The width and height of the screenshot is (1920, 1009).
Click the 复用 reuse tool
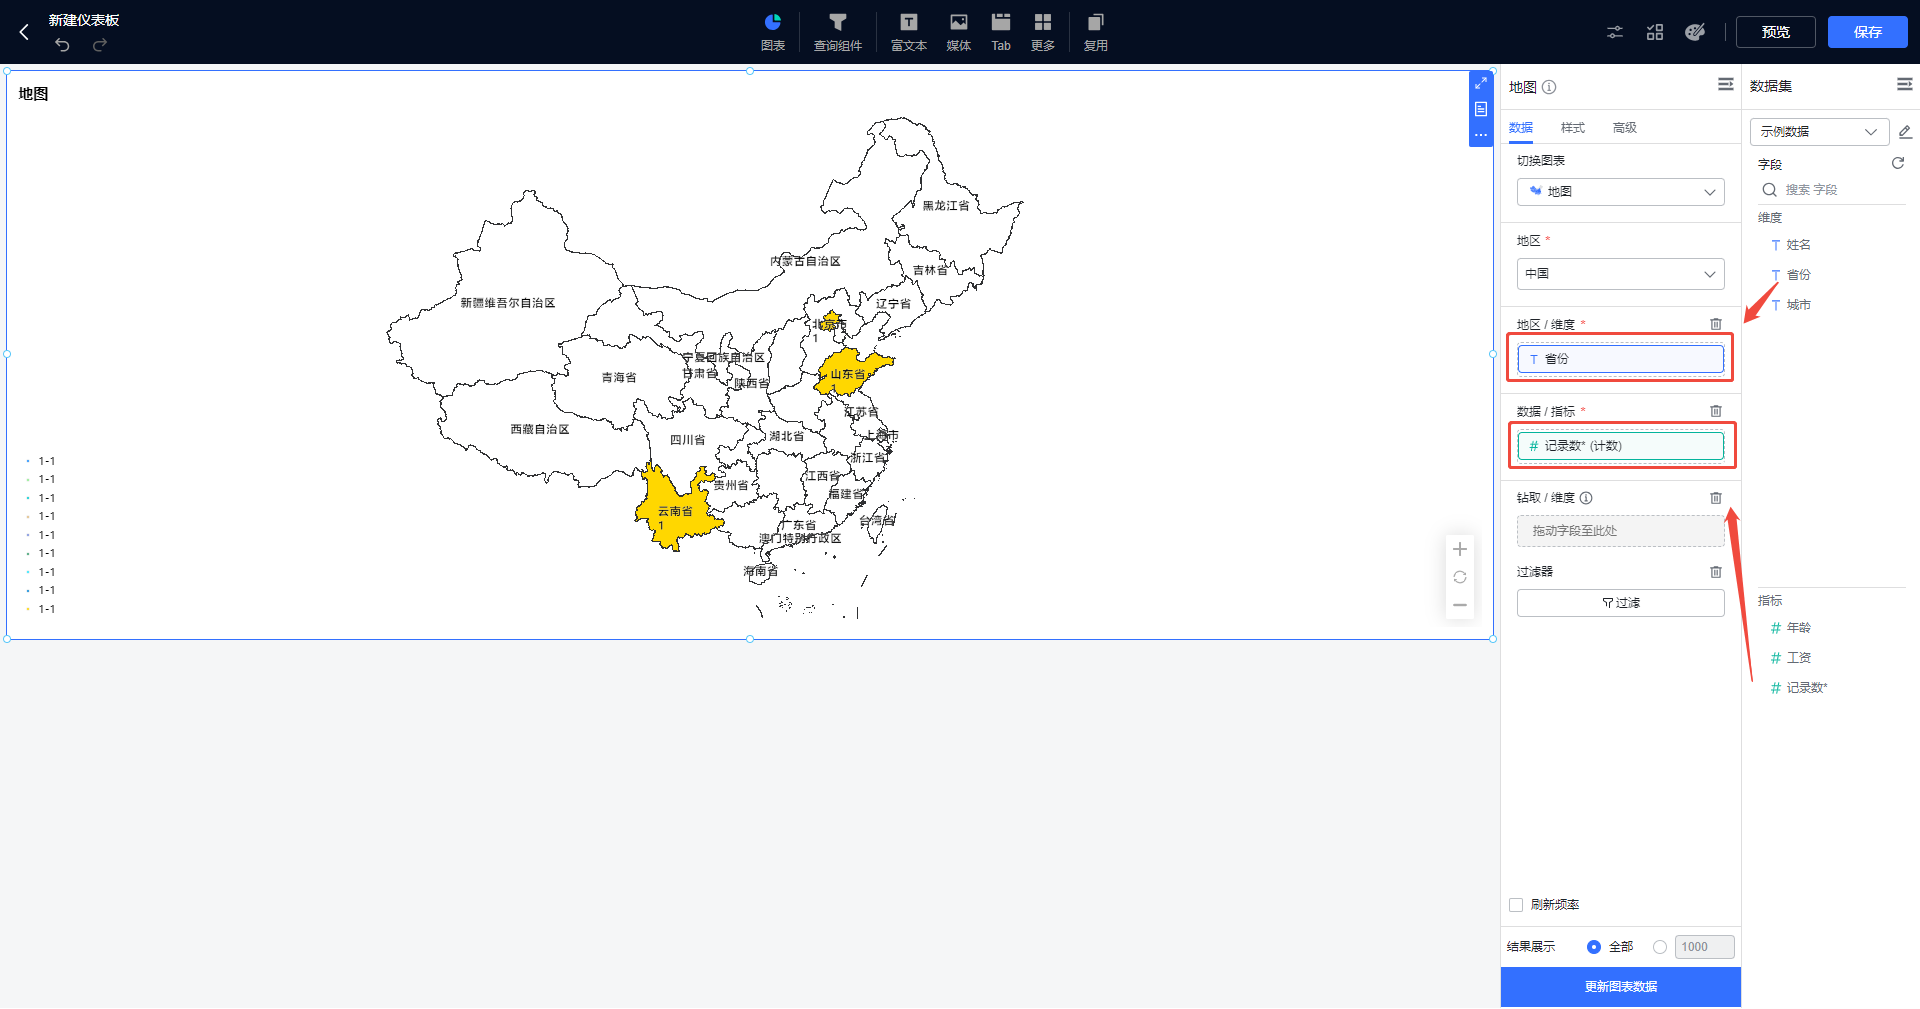(x=1096, y=32)
